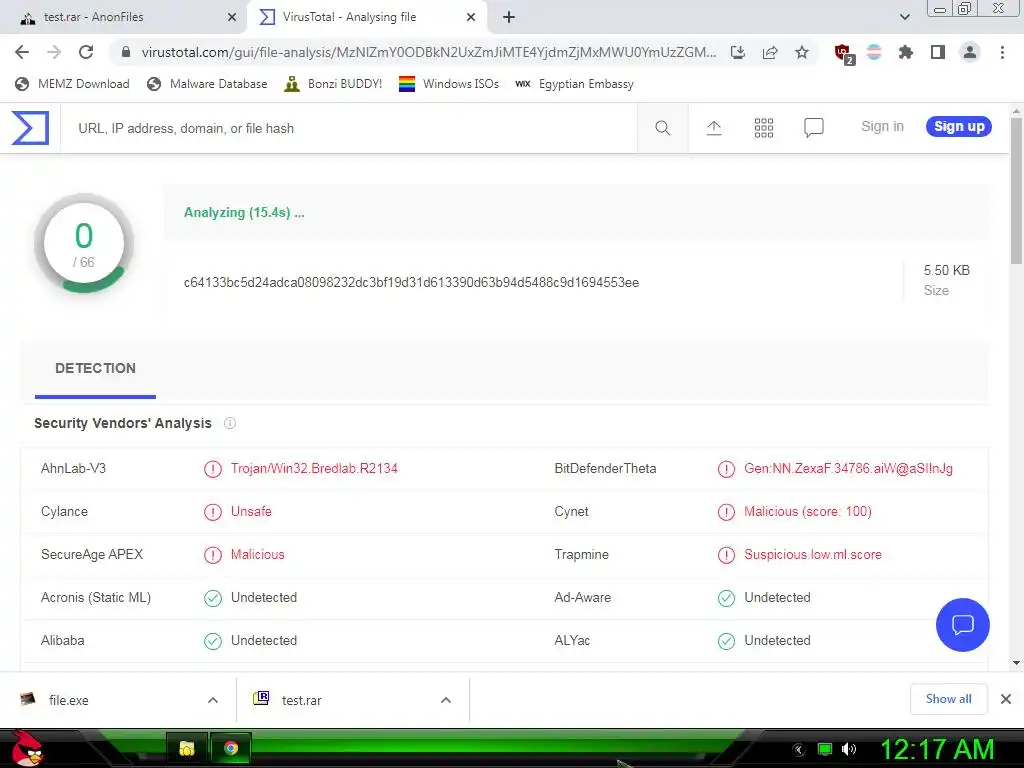Open the blue chat bubble floating button
Image resolution: width=1024 pixels, height=768 pixels.
[x=963, y=625]
